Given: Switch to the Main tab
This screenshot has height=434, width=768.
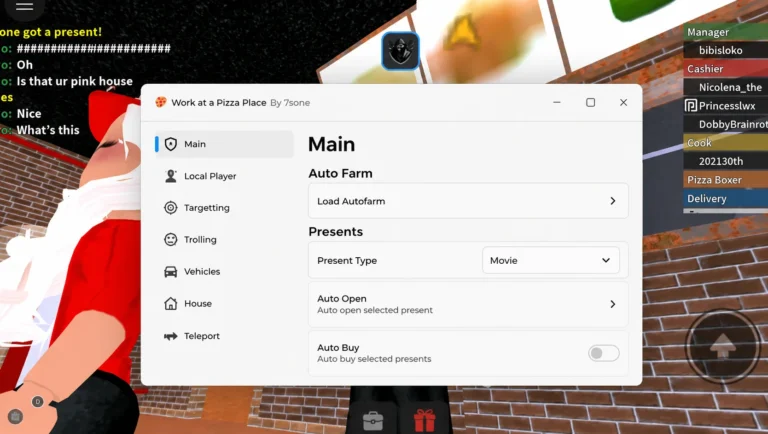Looking at the screenshot, I should pos(224,144).
